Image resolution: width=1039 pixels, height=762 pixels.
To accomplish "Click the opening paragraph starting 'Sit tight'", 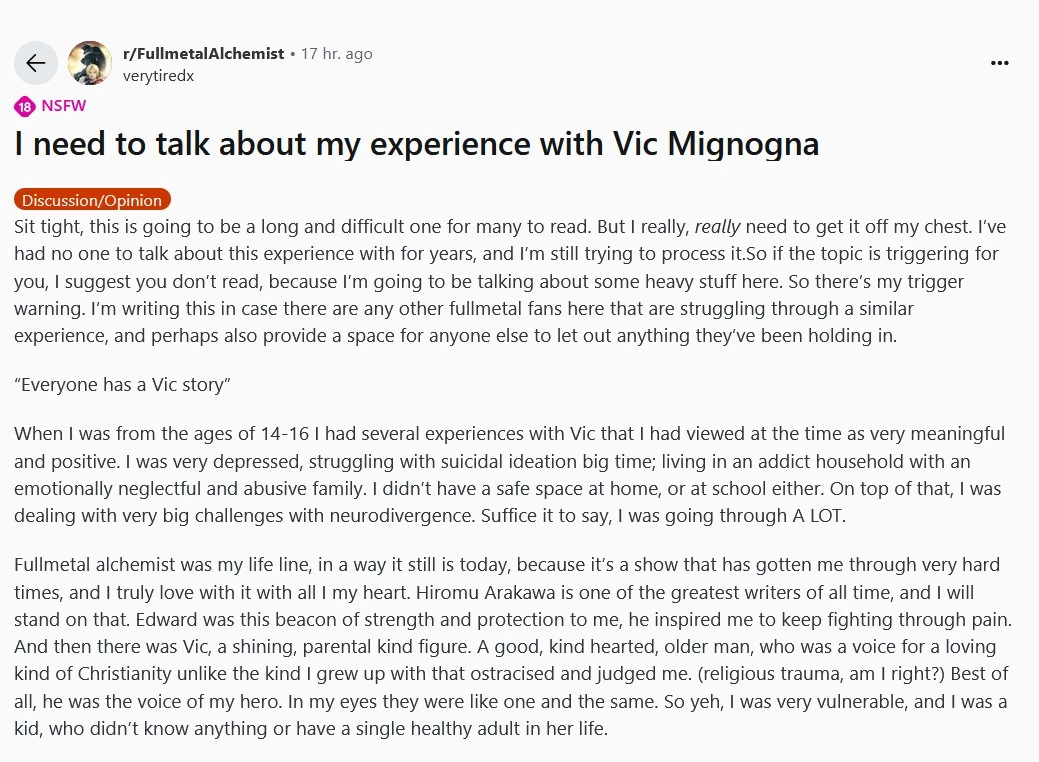I will pyautogui.click(x=510, y=281).
